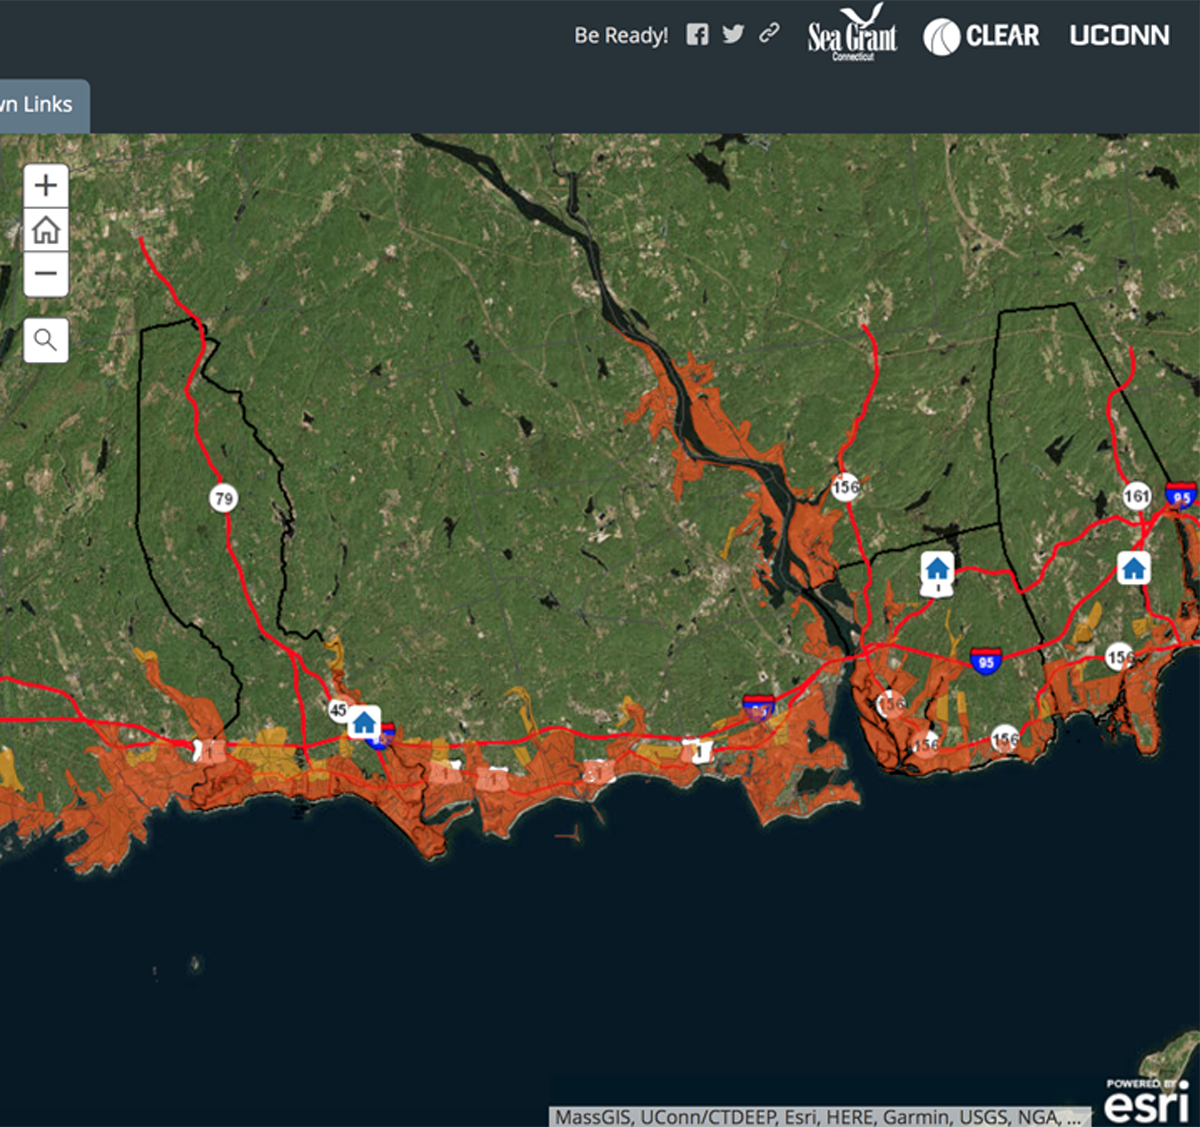Screen dimensions: 1200x1127
Task: Click the zoom in plus button
Action: 45,184
